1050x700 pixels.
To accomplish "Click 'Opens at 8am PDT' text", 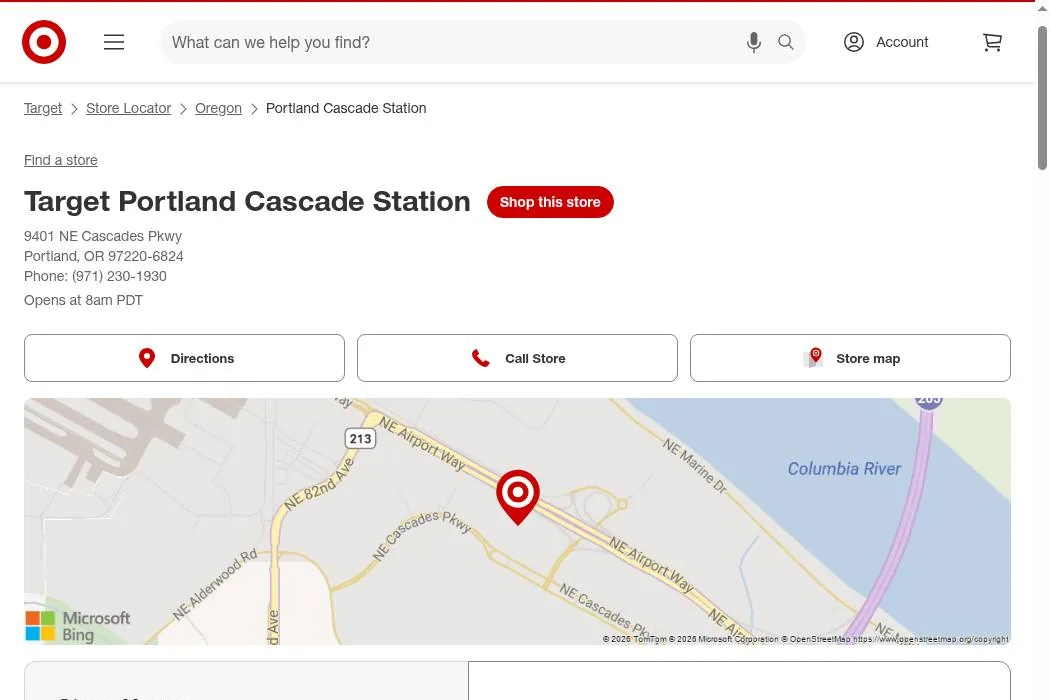I will click(x=83, y=300).
